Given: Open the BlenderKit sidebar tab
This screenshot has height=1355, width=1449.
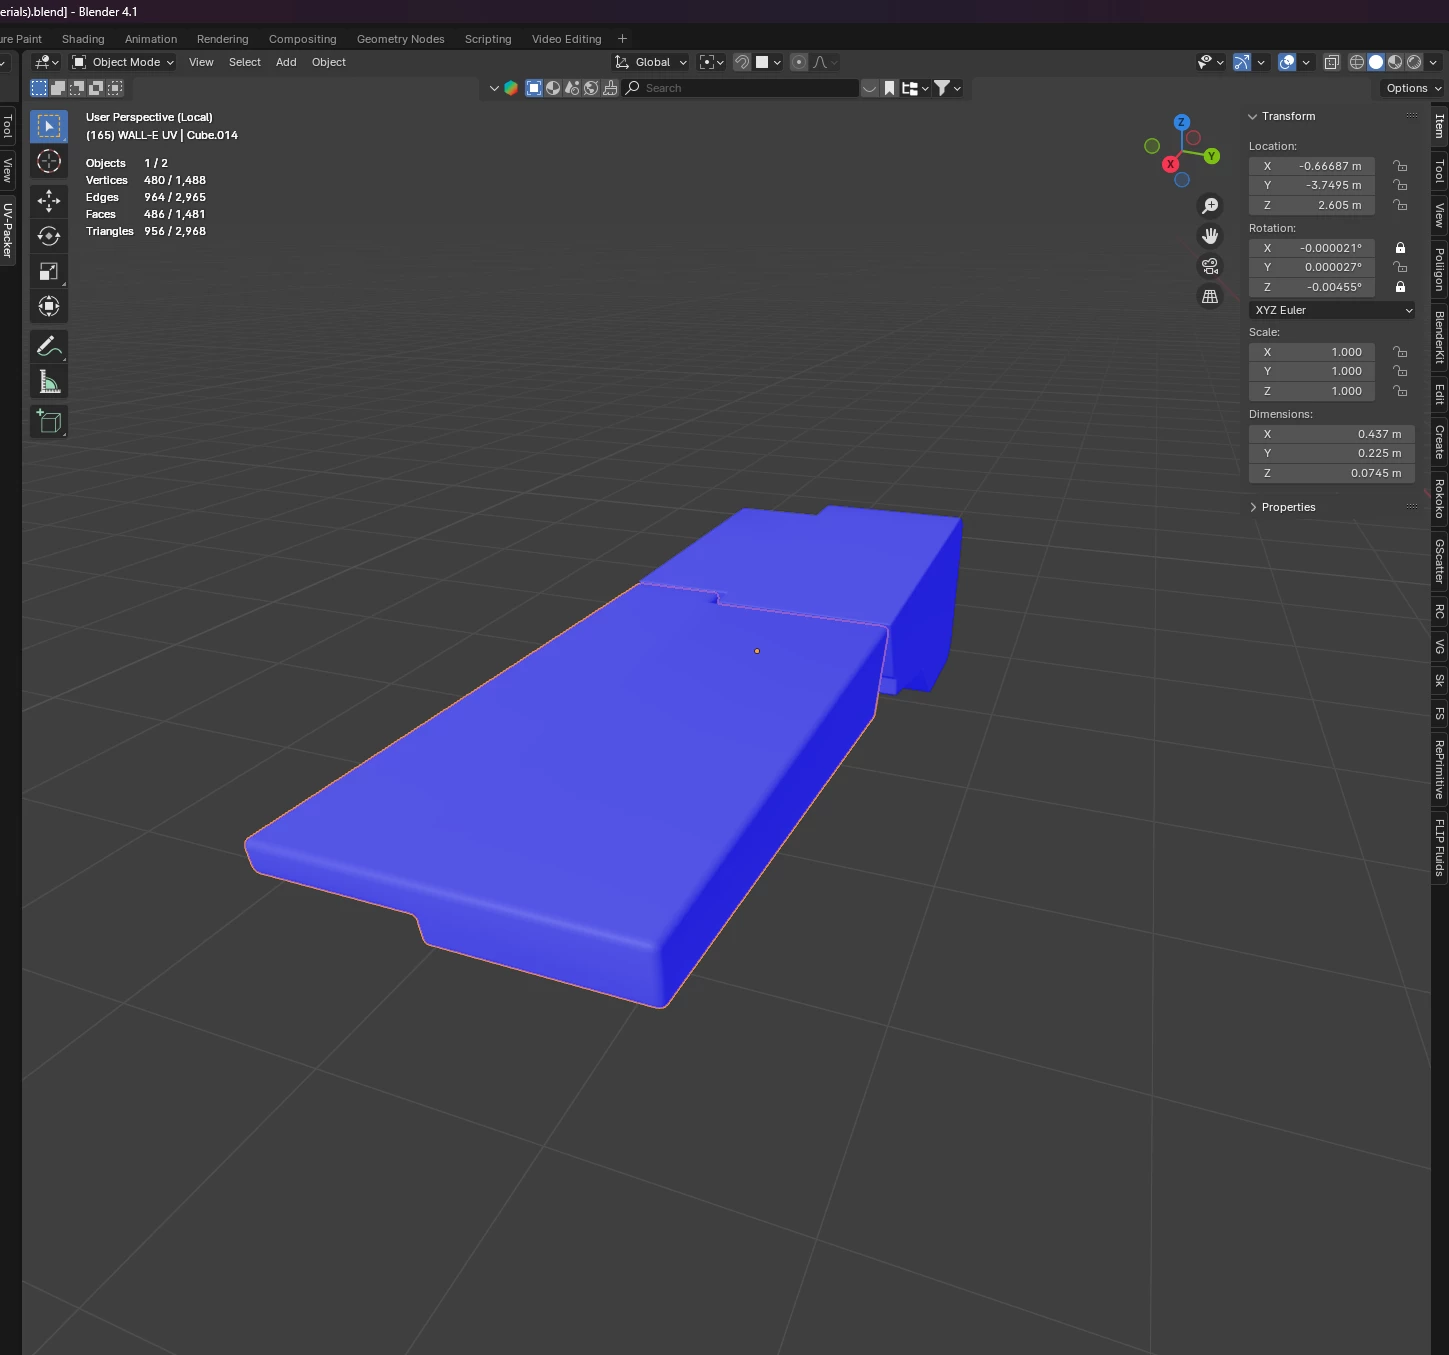Looking at the screenshot, I should [x=1440, y=337].
